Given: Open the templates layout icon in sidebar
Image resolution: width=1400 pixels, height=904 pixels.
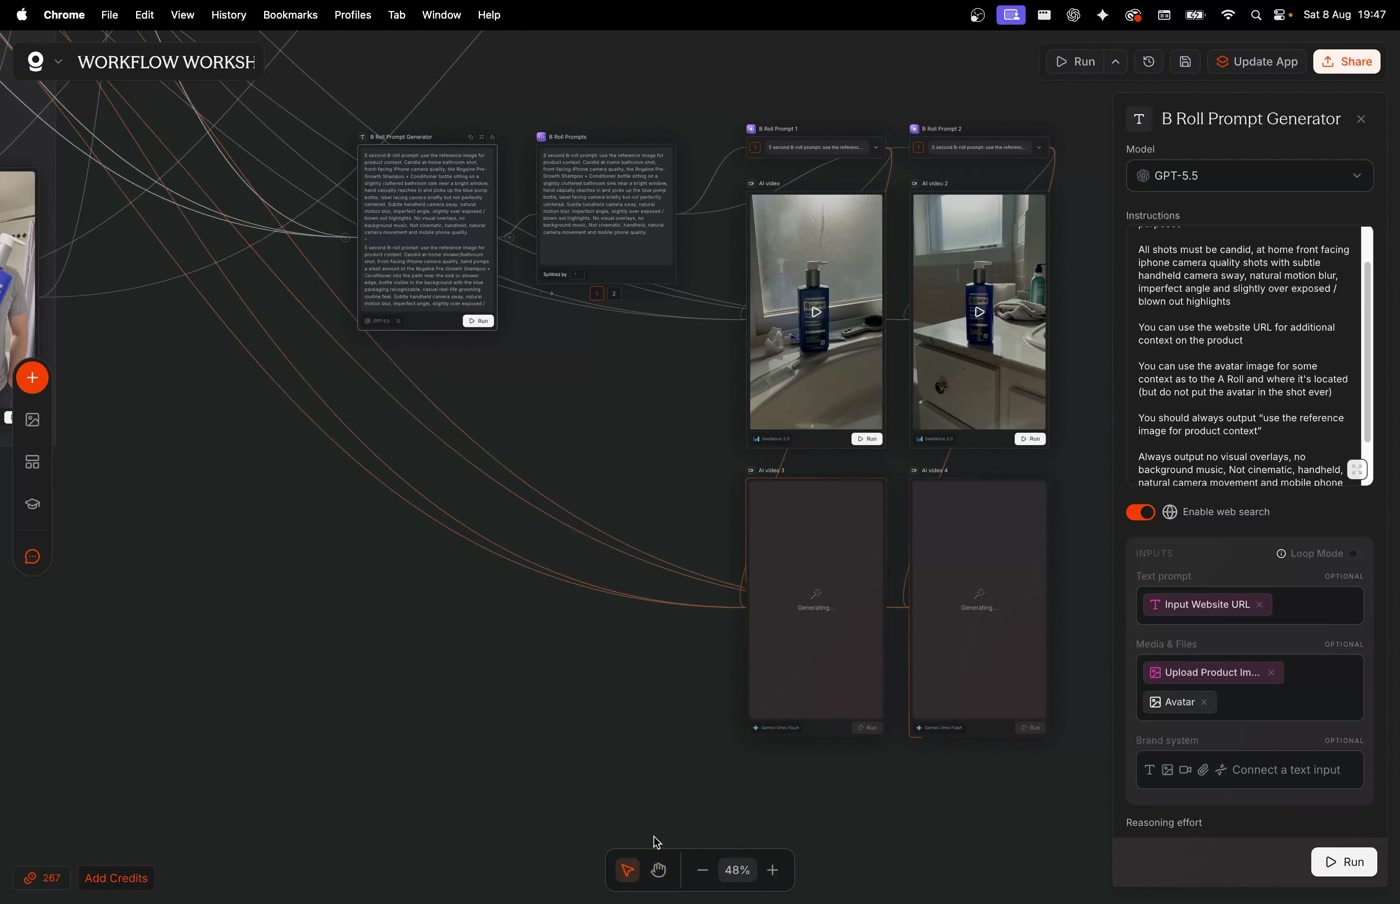Looking at the screenshot, I should coord(32,462).
